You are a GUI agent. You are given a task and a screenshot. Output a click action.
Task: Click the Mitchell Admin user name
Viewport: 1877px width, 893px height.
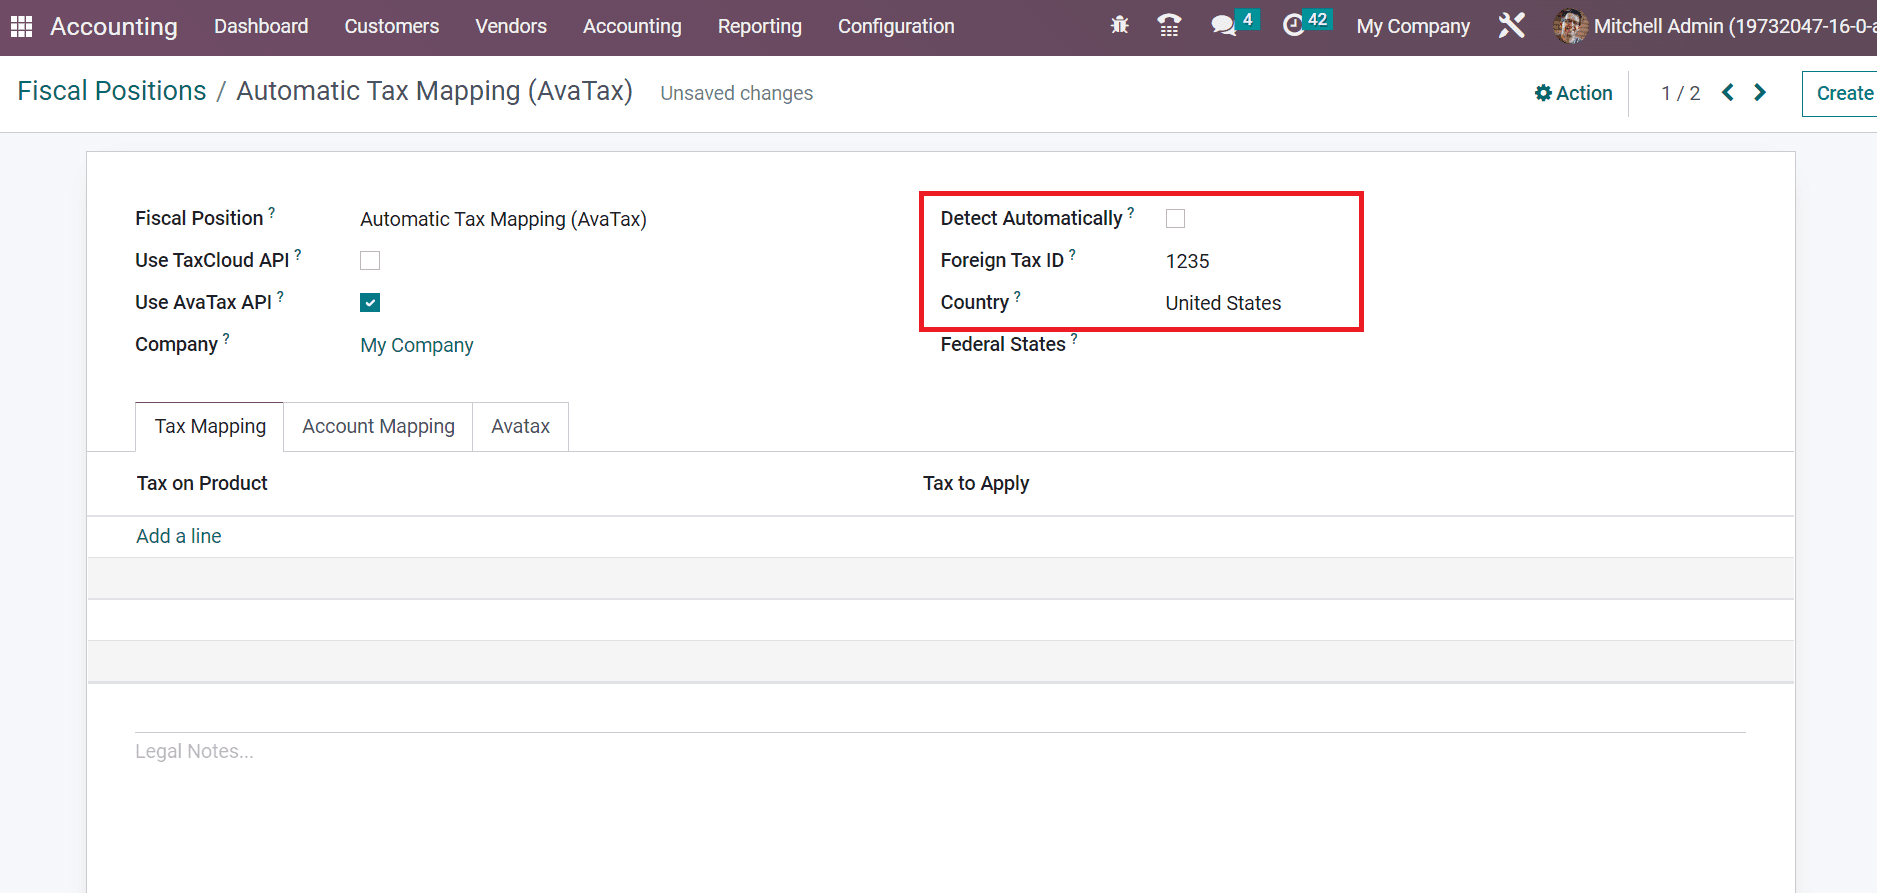click(1735, 26)
